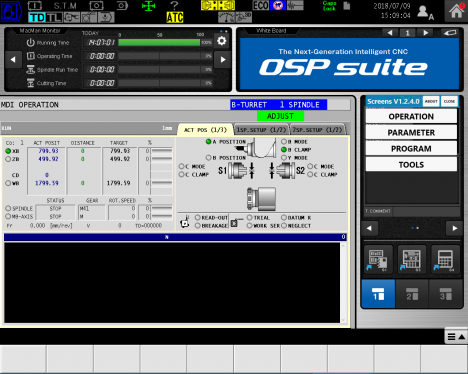
Task: Switch to screen layout 3
Action: coord(446,294)
